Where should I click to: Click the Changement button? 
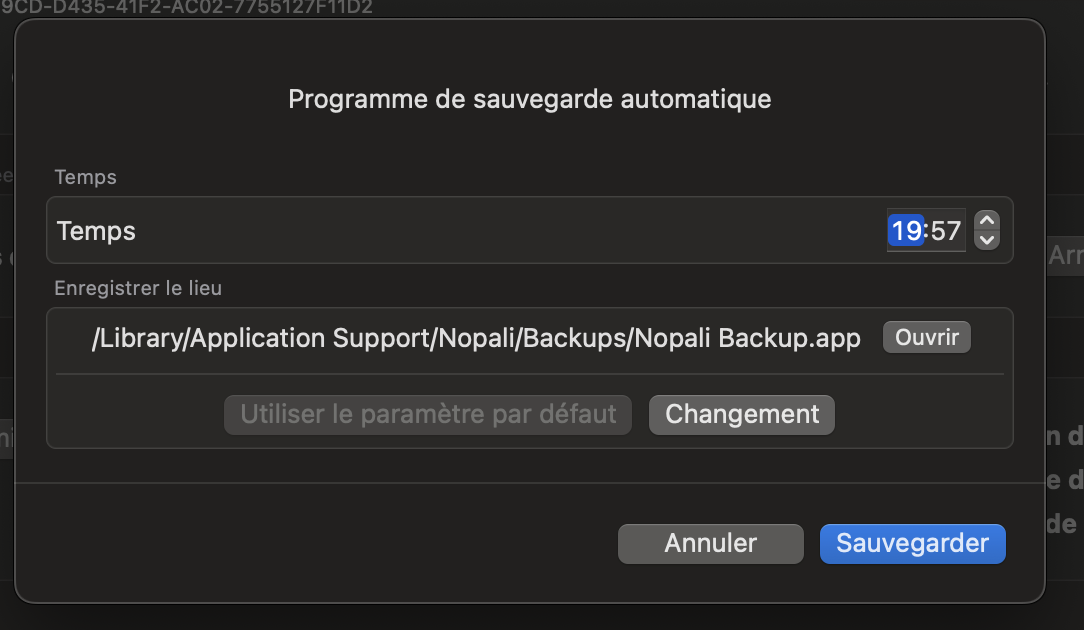(742, 415)
